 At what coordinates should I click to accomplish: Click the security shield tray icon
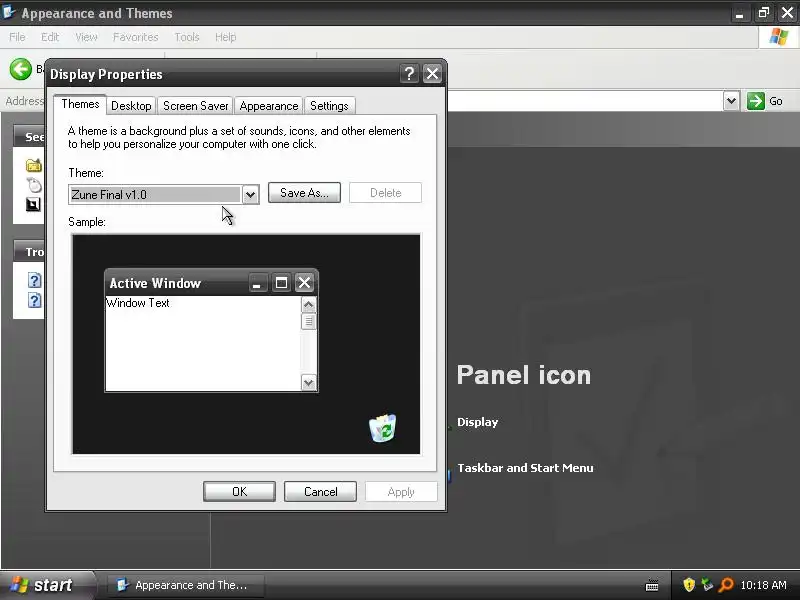(689, 585)
